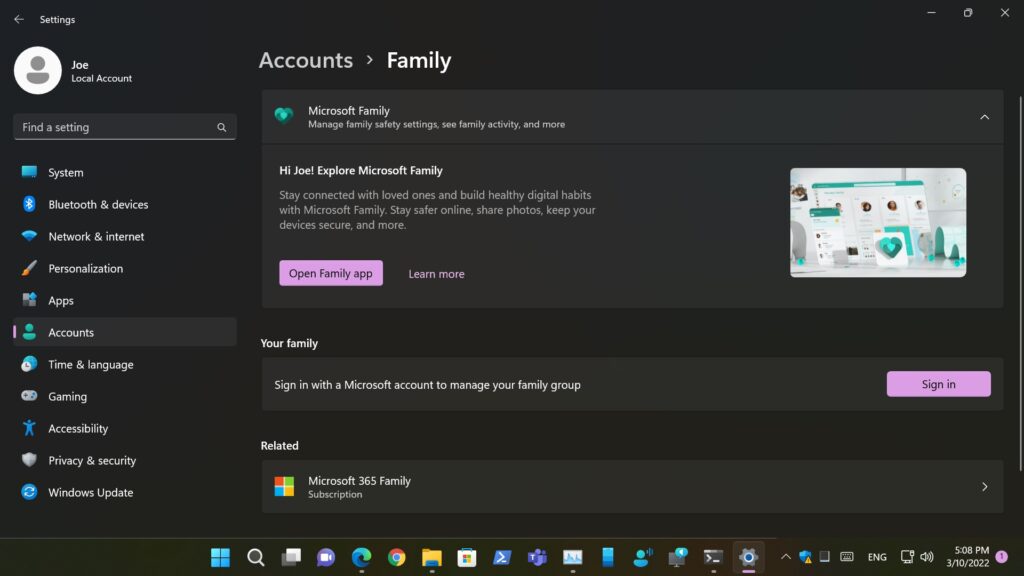Click Accounts in the breadcrumb

tap(305, 60)
